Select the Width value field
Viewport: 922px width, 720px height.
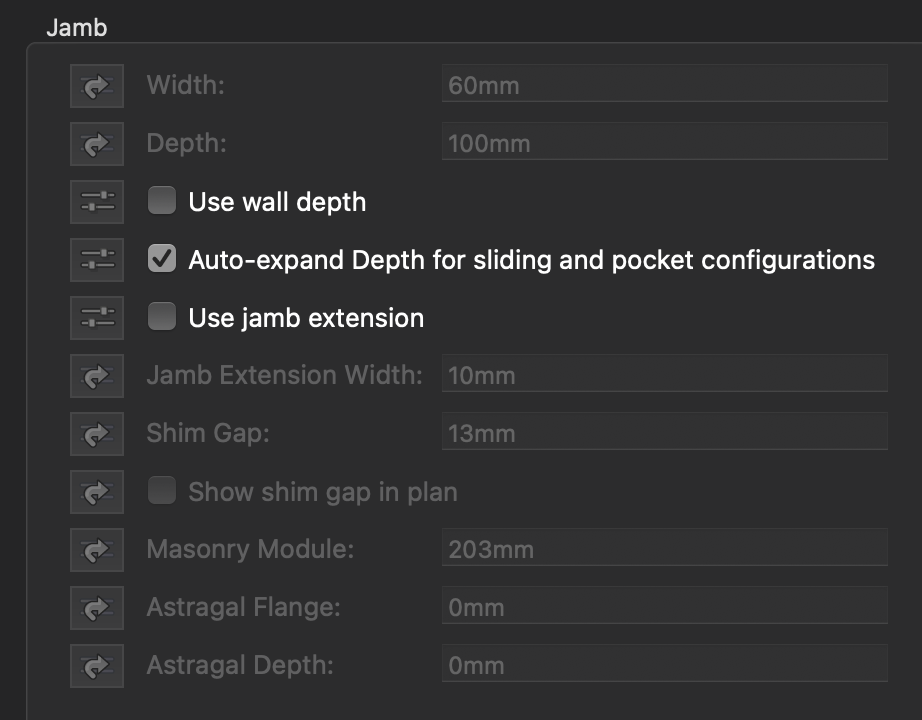point(664,84)
